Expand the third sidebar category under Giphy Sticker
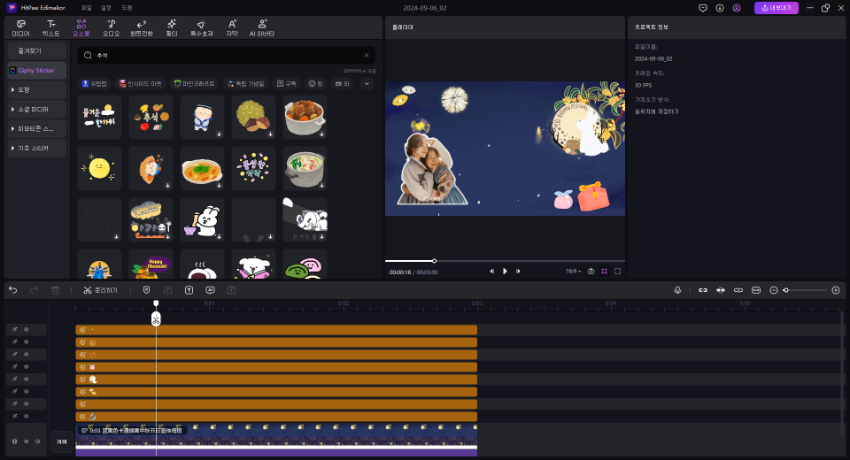Viewport: 850px width, 460px height. coord(36,128)
